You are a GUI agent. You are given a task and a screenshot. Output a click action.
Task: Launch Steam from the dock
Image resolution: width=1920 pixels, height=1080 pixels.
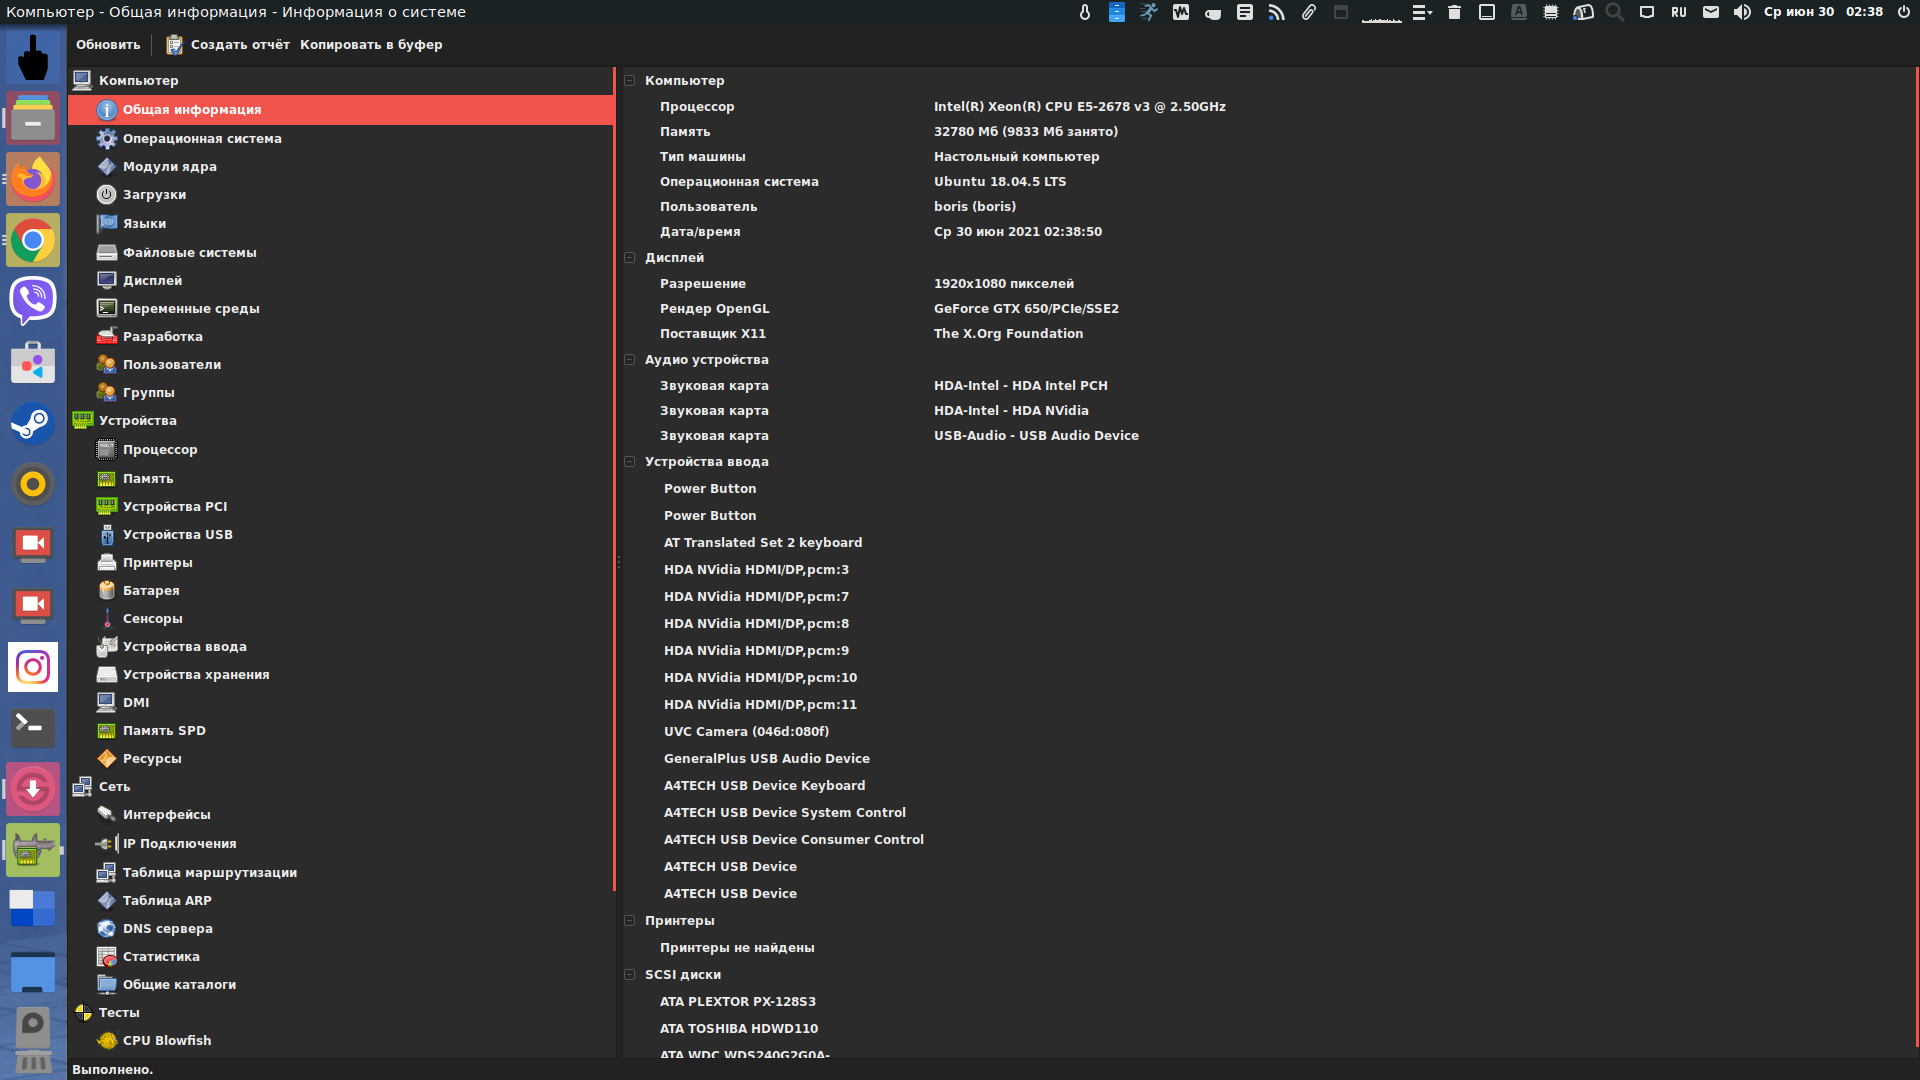pyautogui.click(x=33, y=424)
